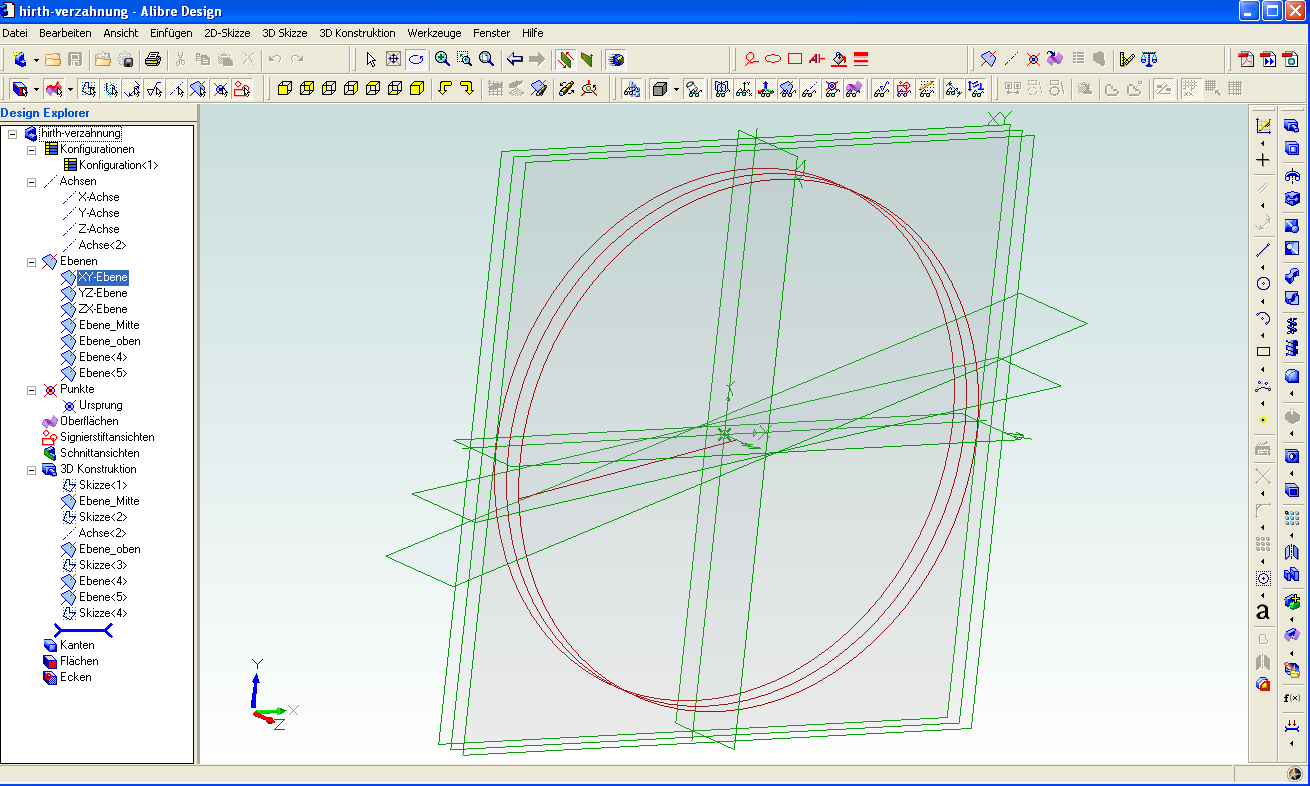Collapse the Punkte tree node

click(31, 389)
